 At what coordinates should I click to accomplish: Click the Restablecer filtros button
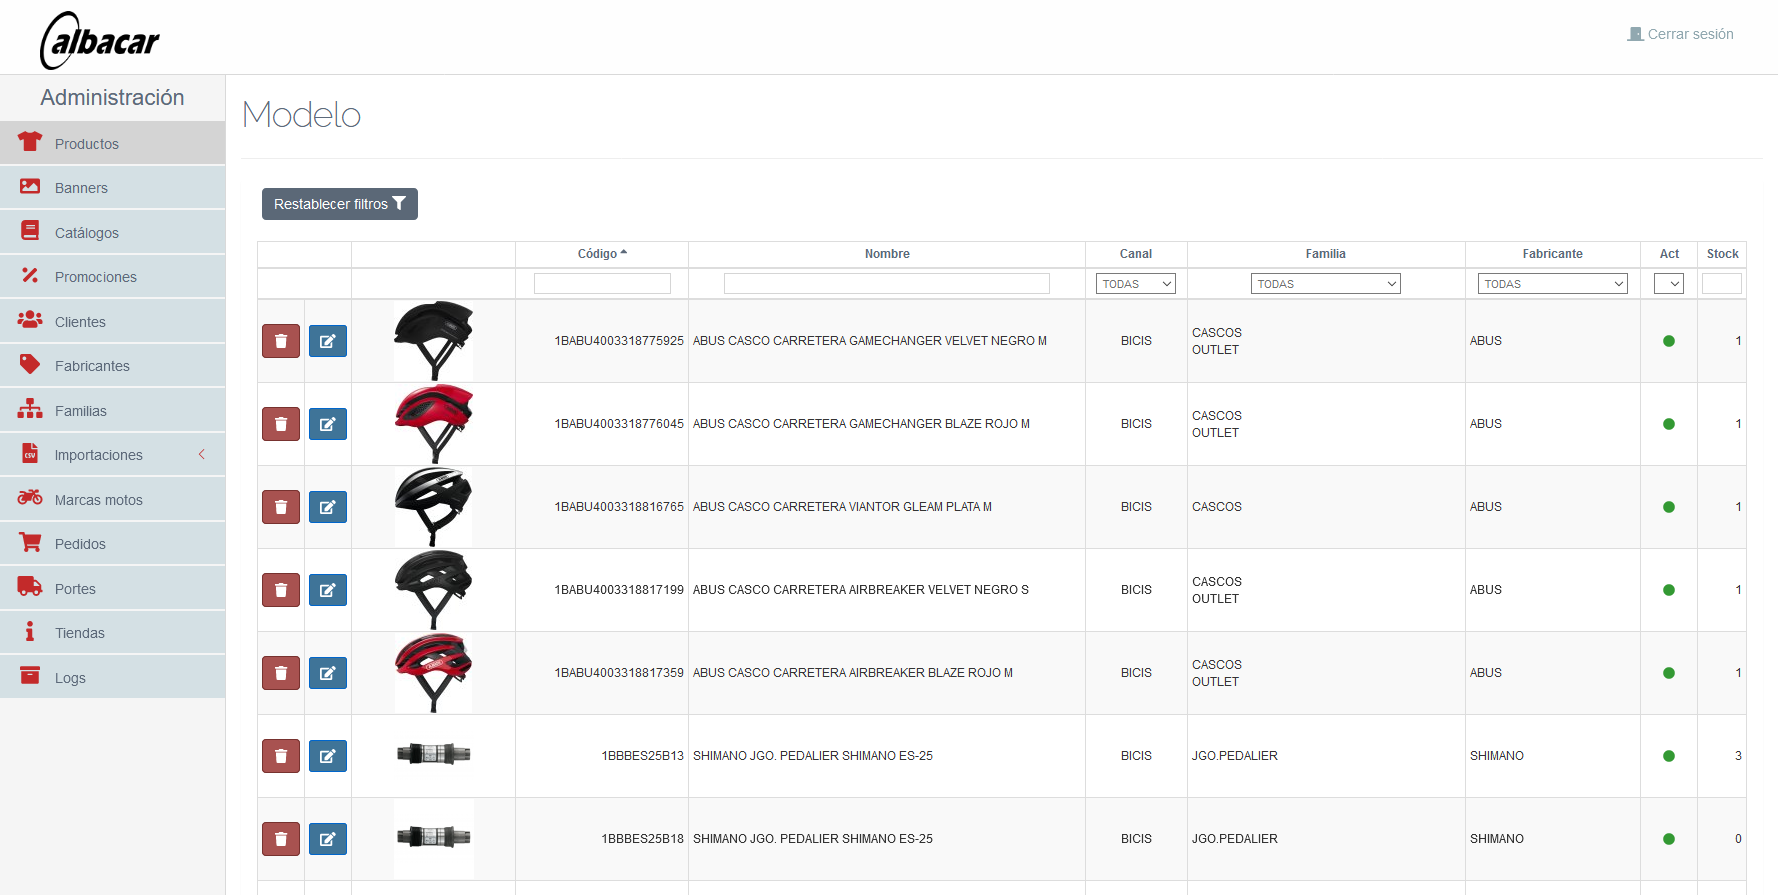coord(340,204)
